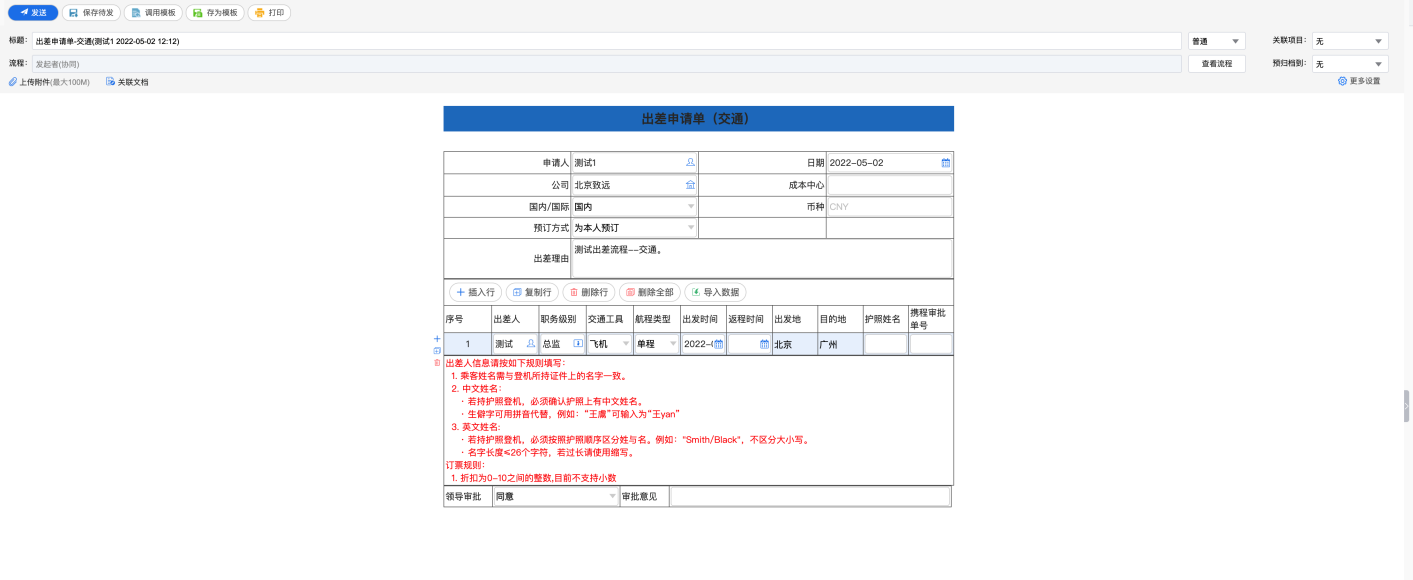The width and height of the screenshot is (1413, 580).
Task: Click the 复制行 copy row button
Action: (x=532, y=292)
